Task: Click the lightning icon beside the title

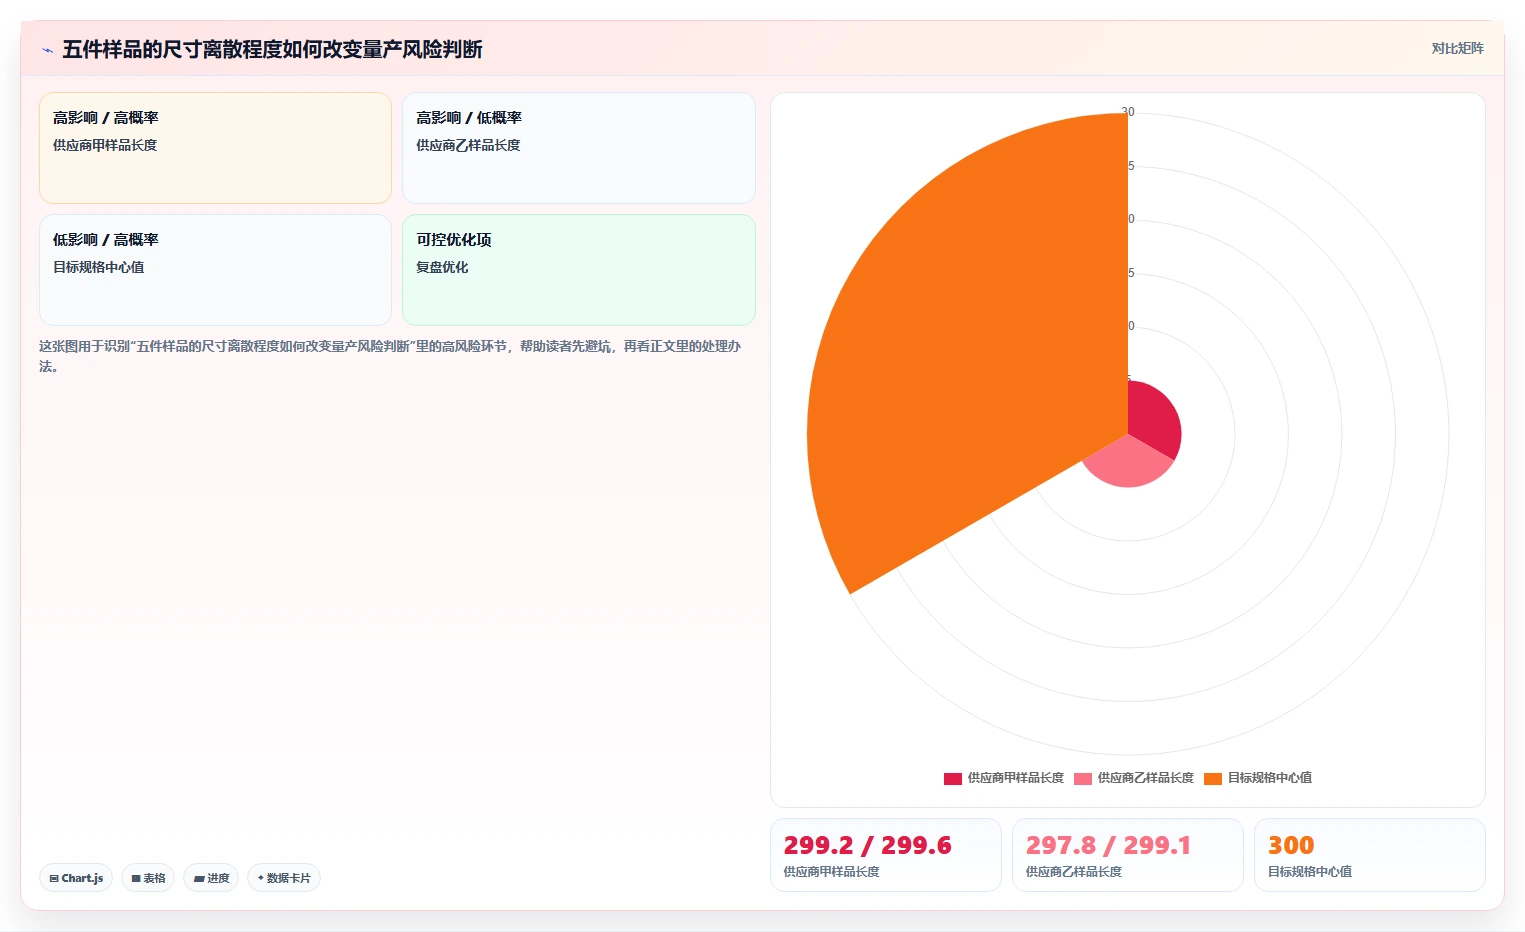Action: tap(47, 50)
